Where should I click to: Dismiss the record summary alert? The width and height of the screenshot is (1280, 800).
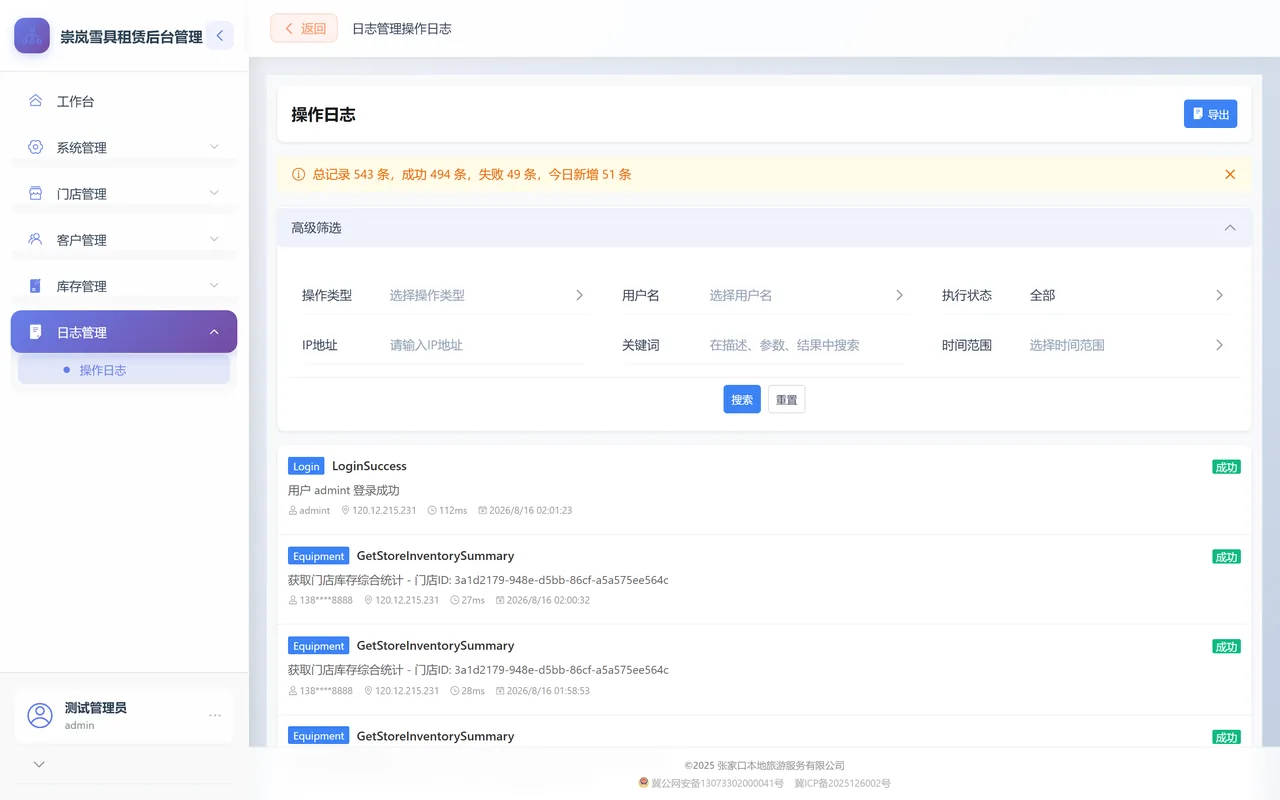[x=1230, y=174]
